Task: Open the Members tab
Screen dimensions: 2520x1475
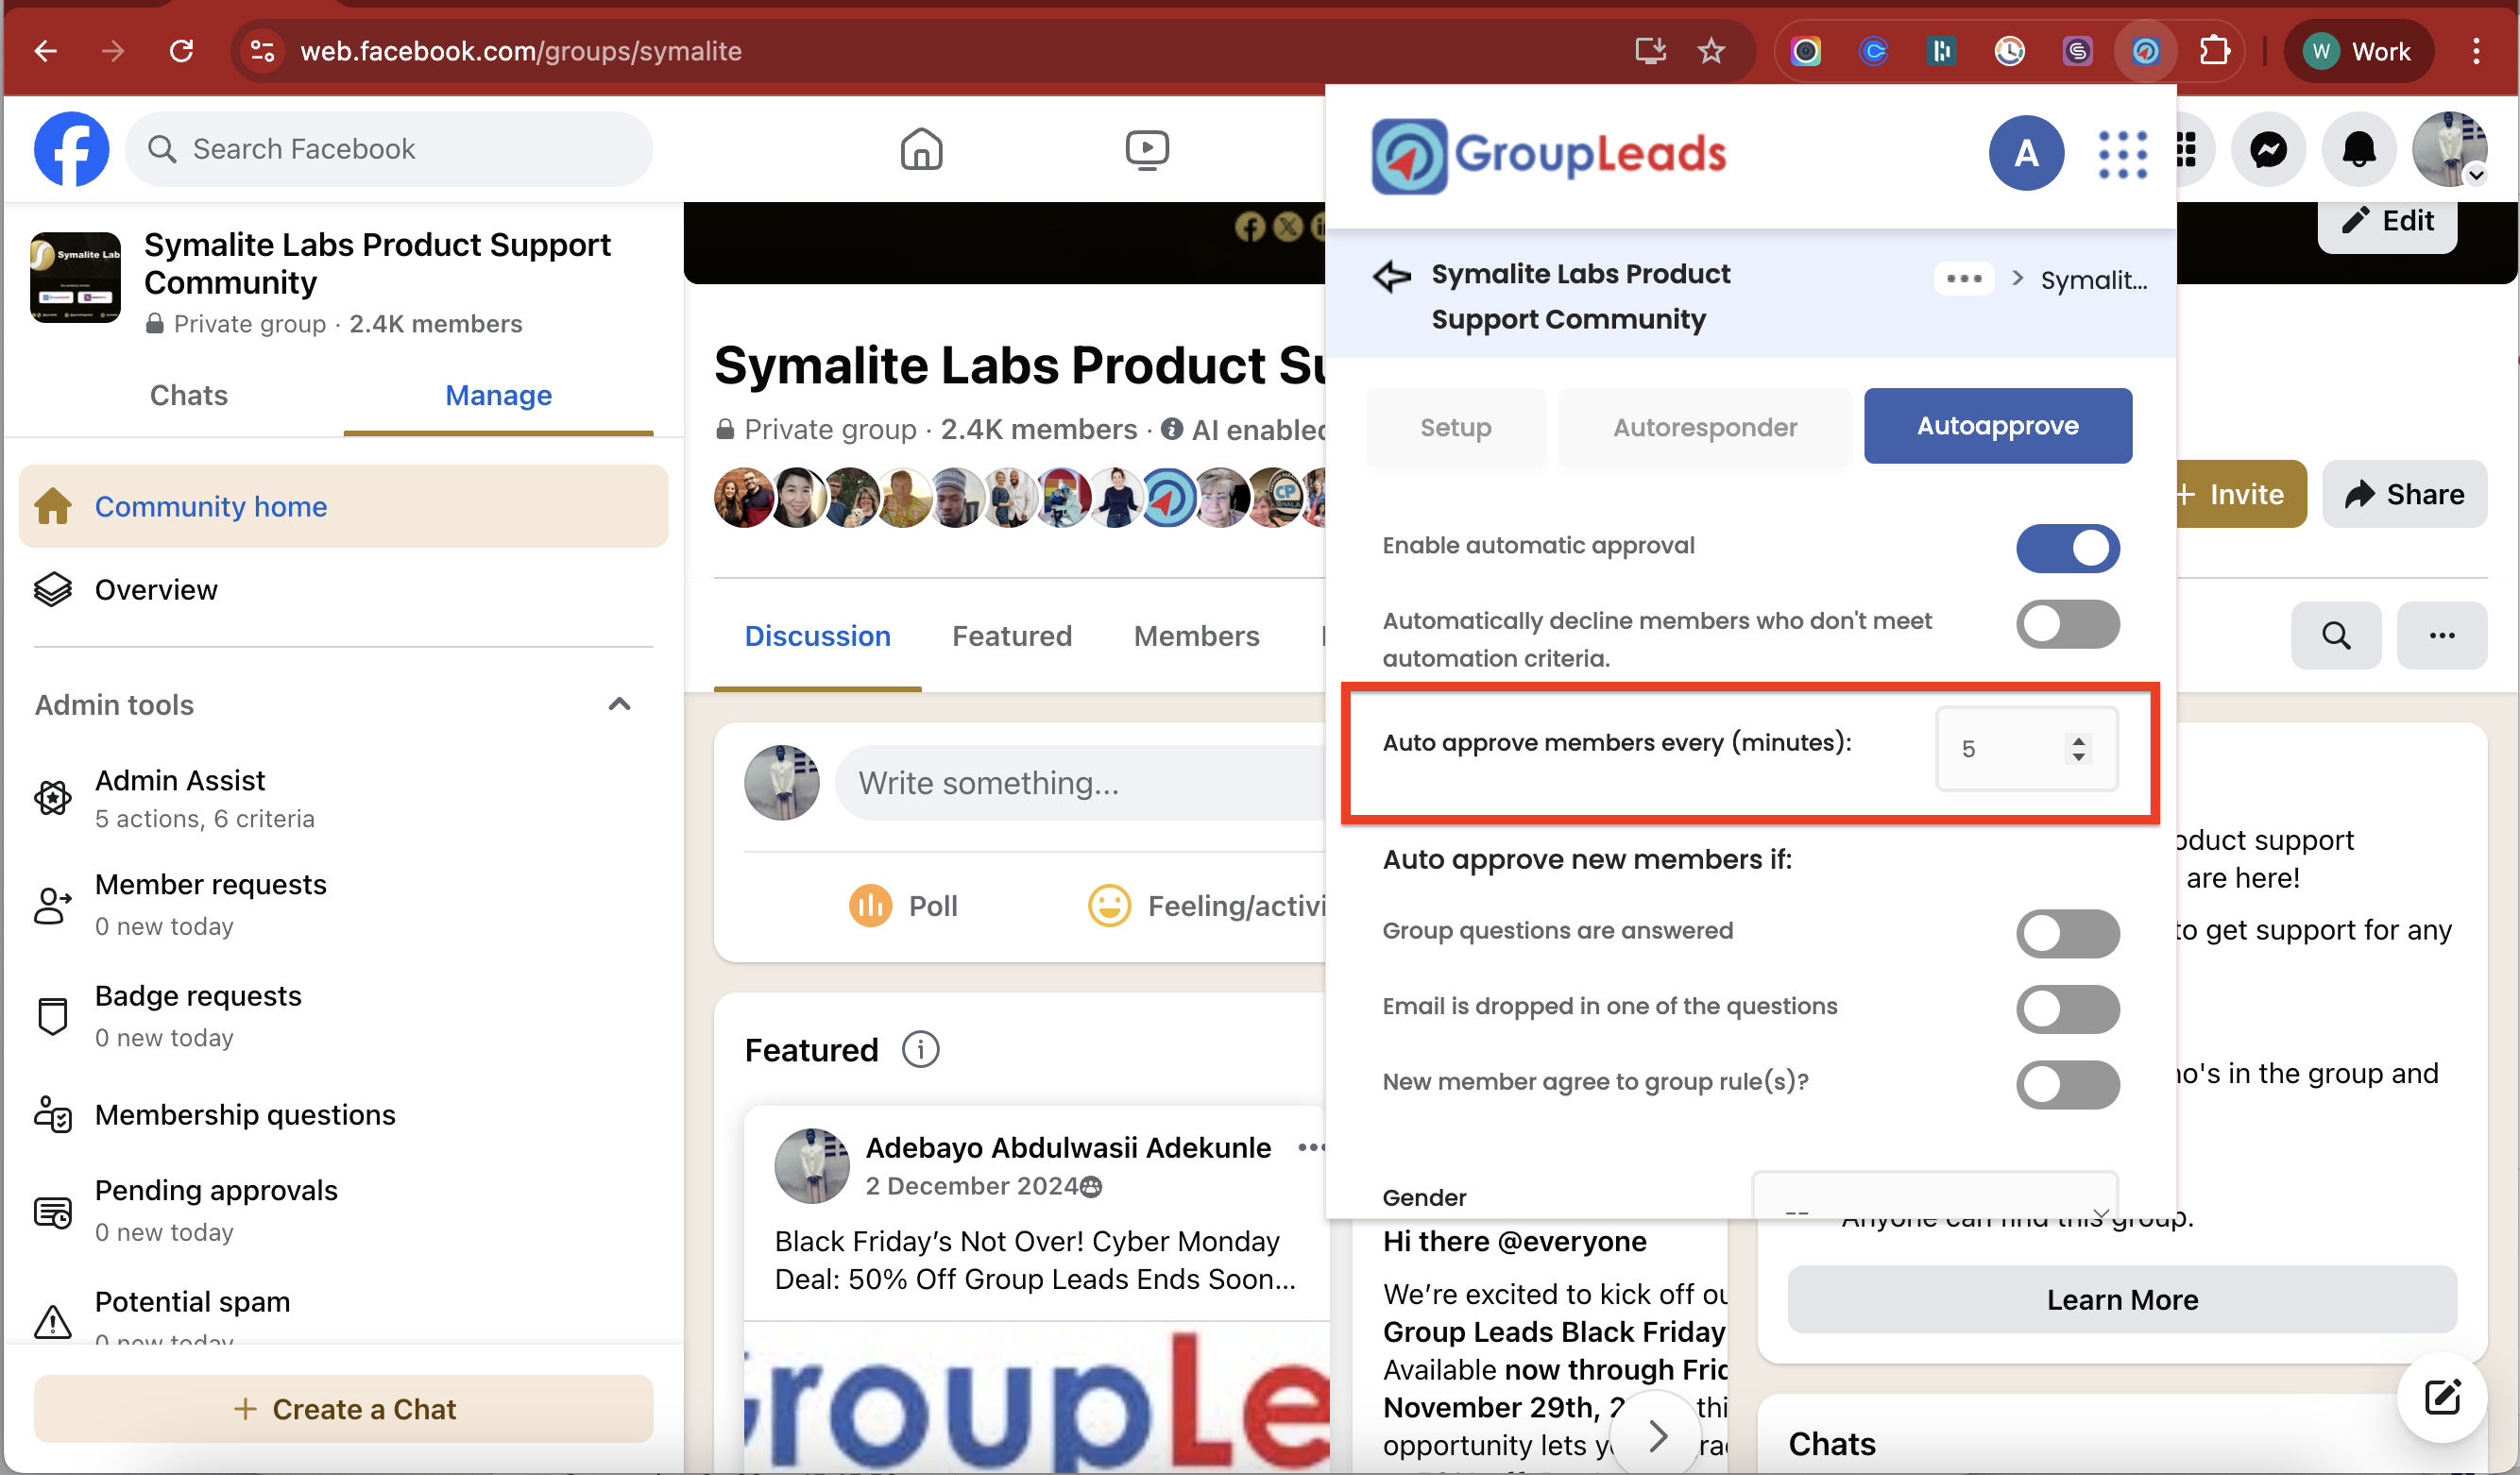Action: pyautogui.click(x=1196, y=636)
